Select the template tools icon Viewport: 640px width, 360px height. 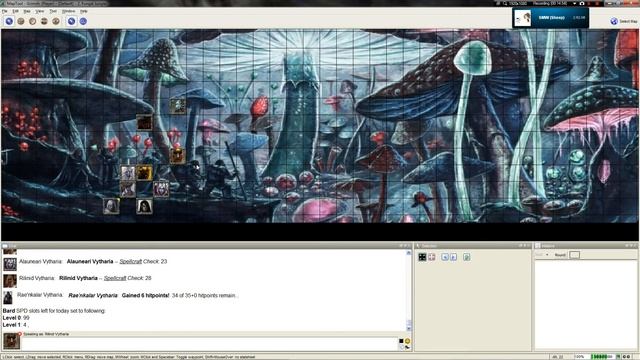[33, 21]
